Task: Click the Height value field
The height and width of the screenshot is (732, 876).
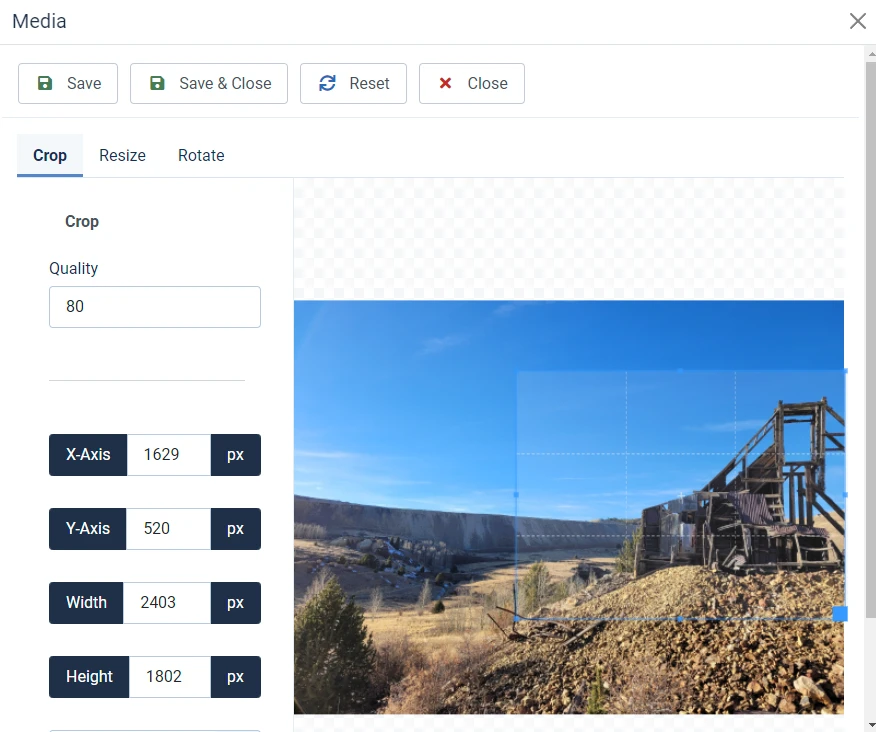Action: 170,677
